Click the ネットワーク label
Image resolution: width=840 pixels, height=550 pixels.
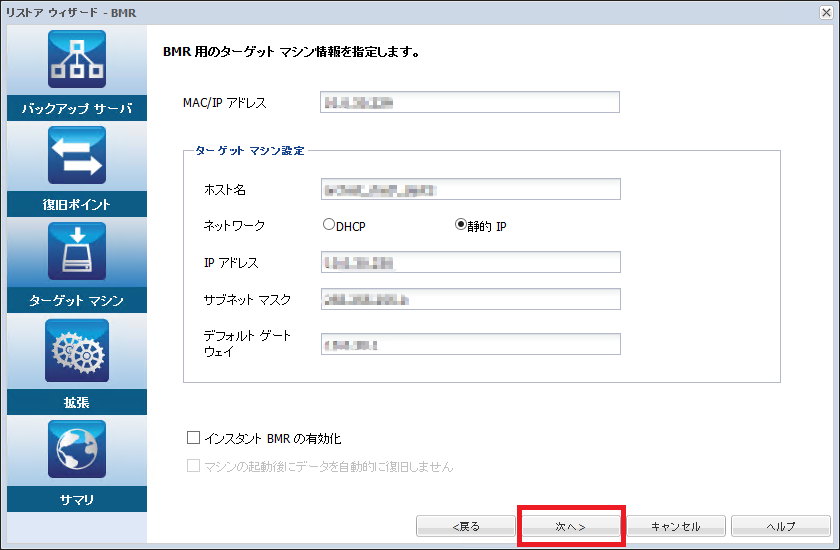click(234, 225)
